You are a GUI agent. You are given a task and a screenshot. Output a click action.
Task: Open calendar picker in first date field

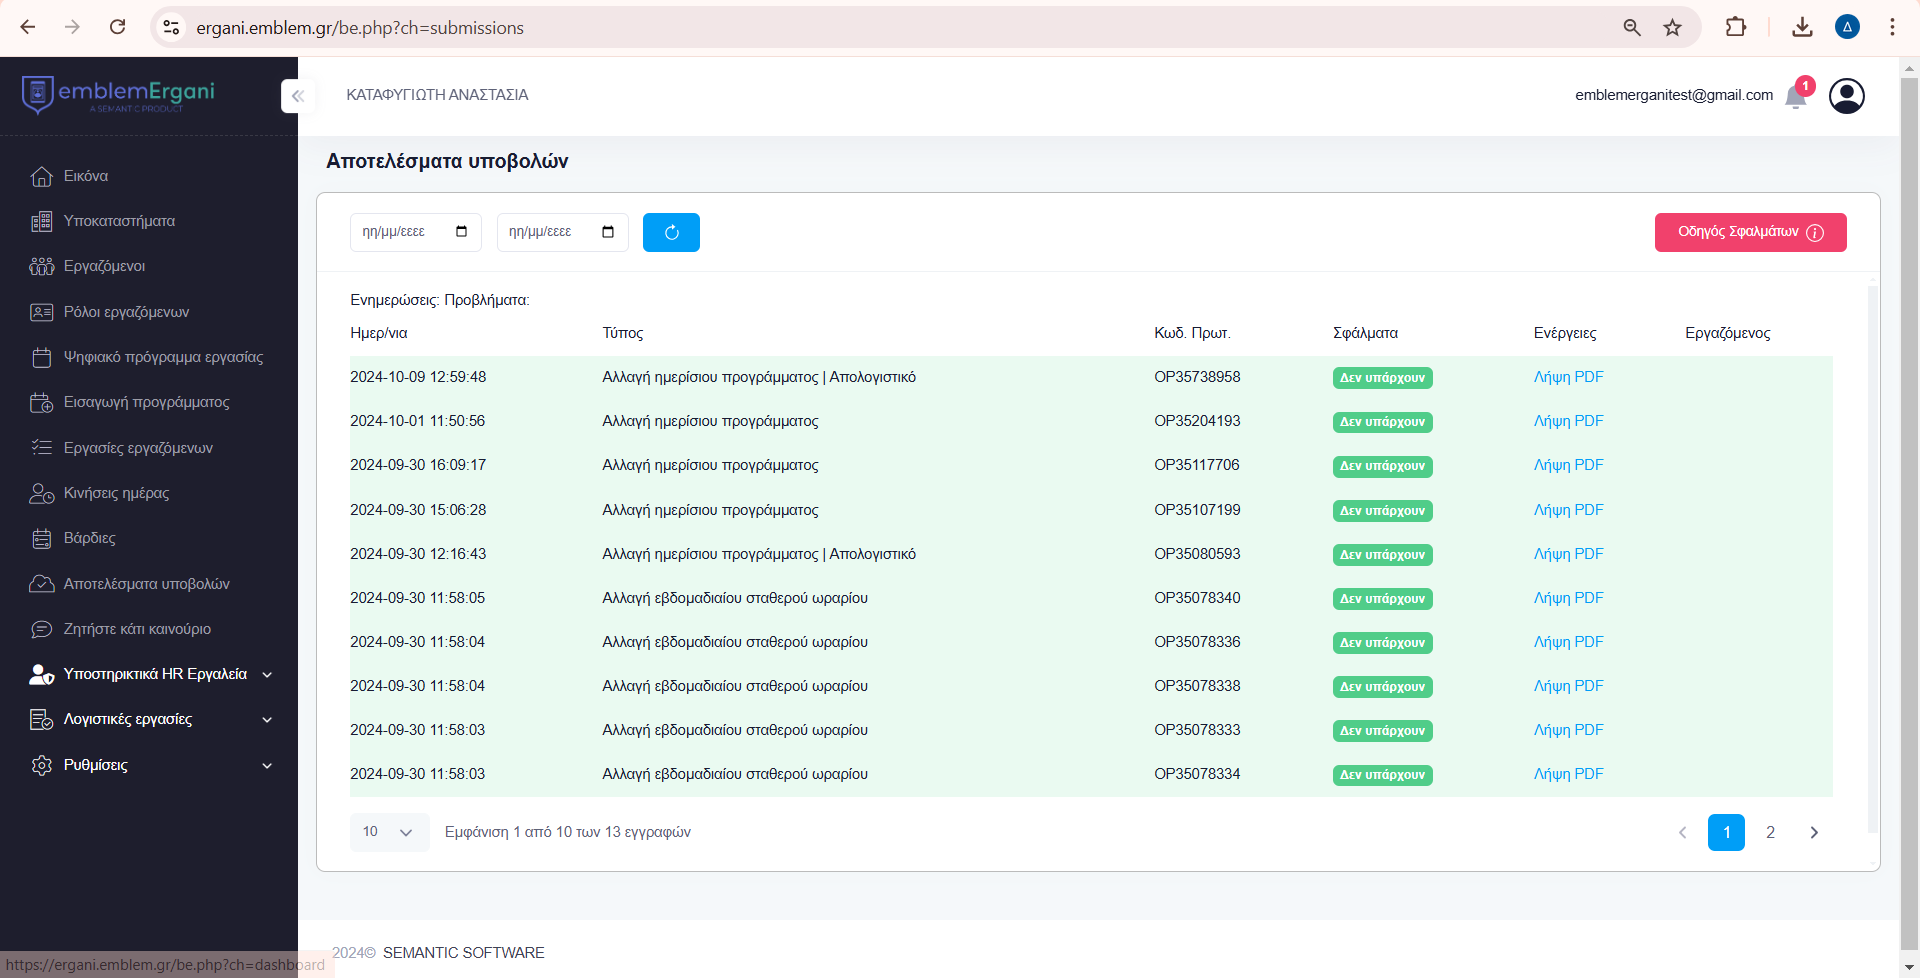coord(461,232)
